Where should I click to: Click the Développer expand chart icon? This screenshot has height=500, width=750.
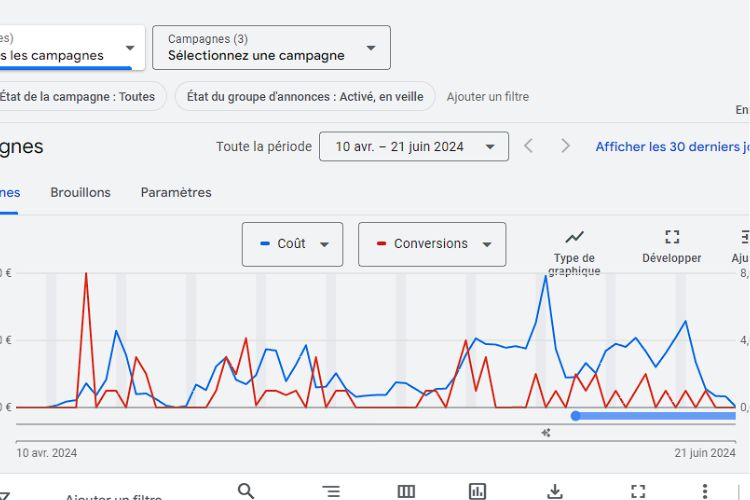[672, 245]
